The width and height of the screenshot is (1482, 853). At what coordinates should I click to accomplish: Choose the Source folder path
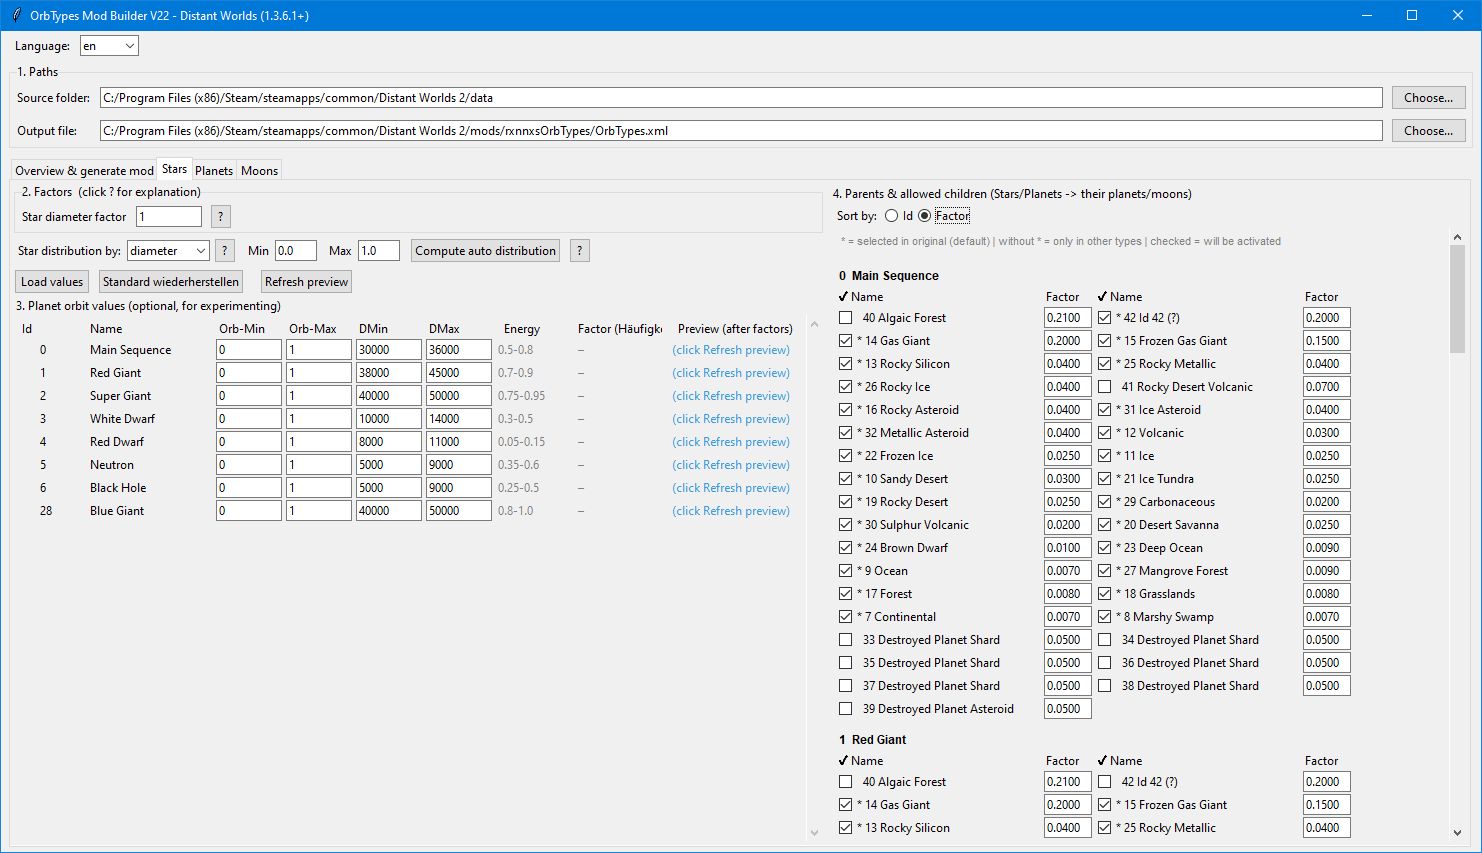point(1428,98)
